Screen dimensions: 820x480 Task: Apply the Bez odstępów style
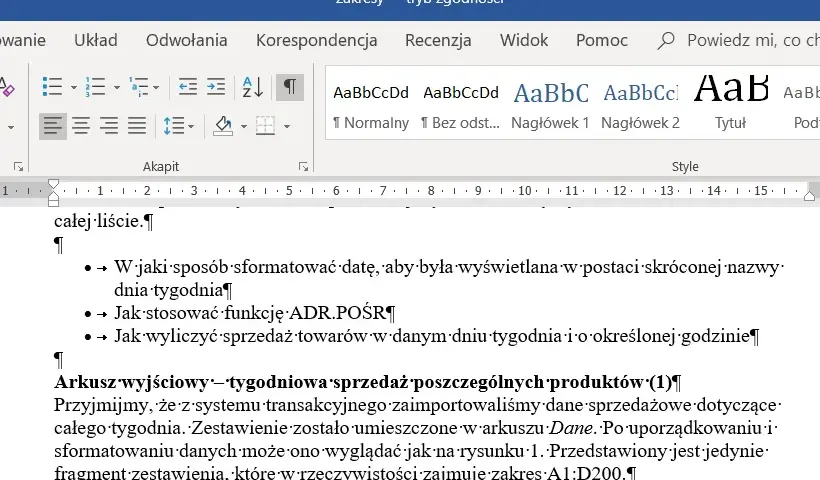461,107
